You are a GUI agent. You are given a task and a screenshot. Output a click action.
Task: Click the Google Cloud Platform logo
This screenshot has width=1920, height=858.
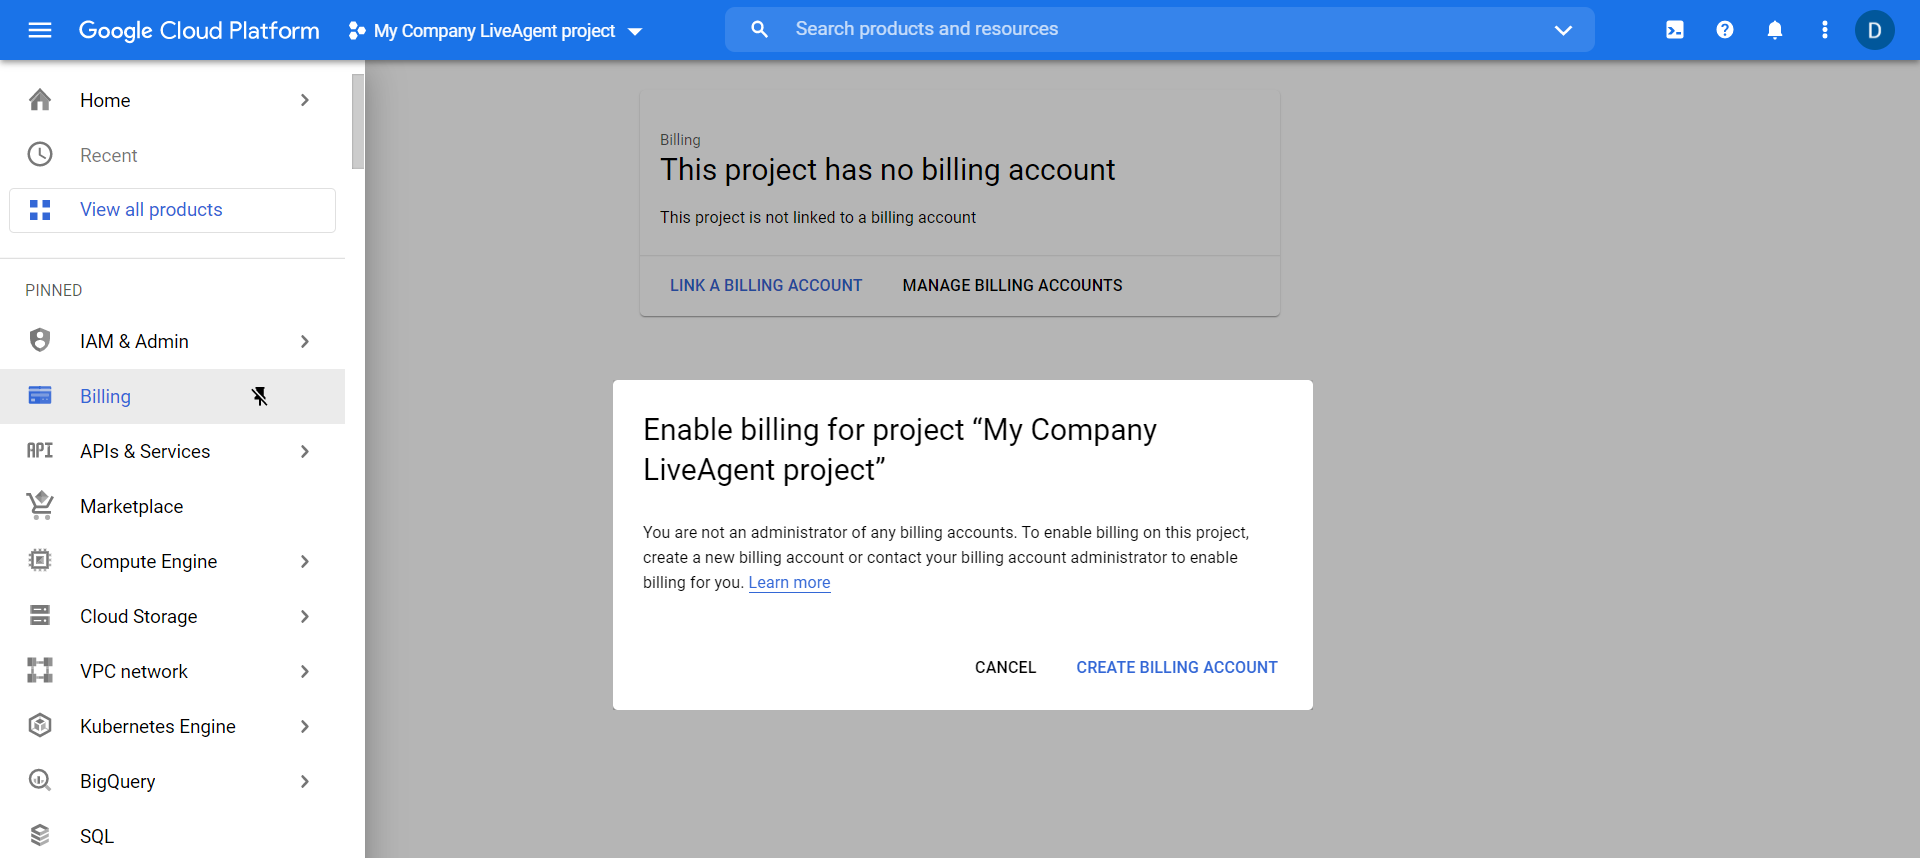click(199, 30)
